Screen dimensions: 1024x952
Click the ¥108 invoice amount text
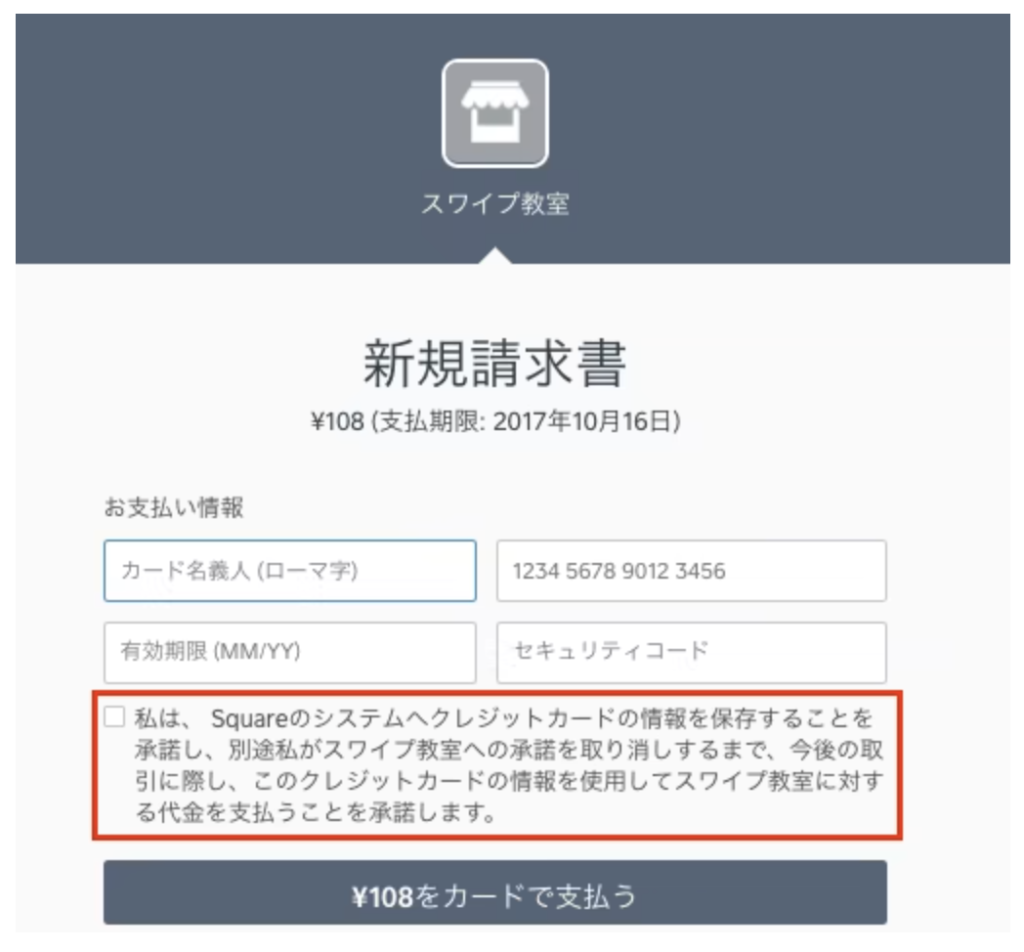[337, 423]
